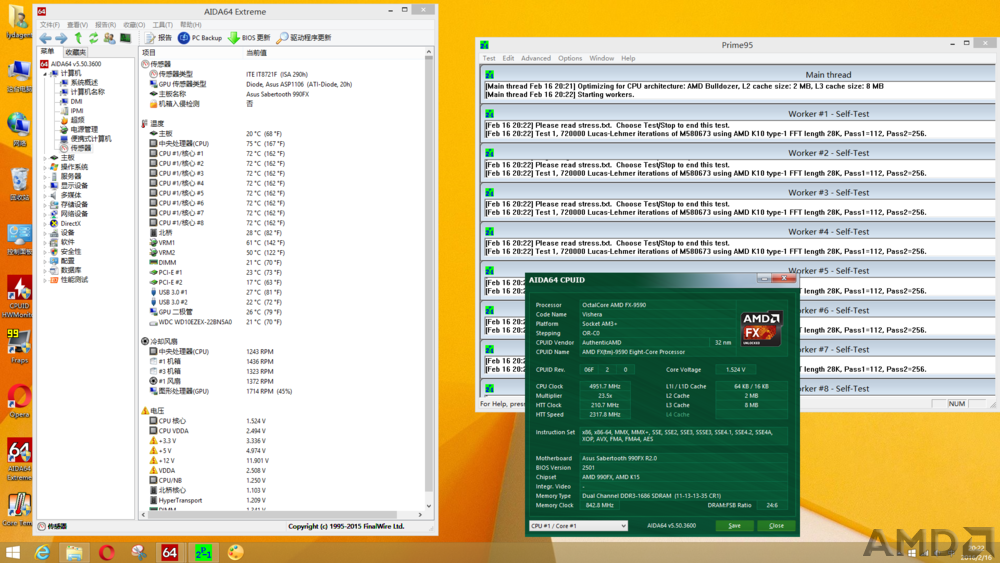Open Prime95 Advanced menu
The height and width of the screenshot is (563, 1000).
click(536, 58)
